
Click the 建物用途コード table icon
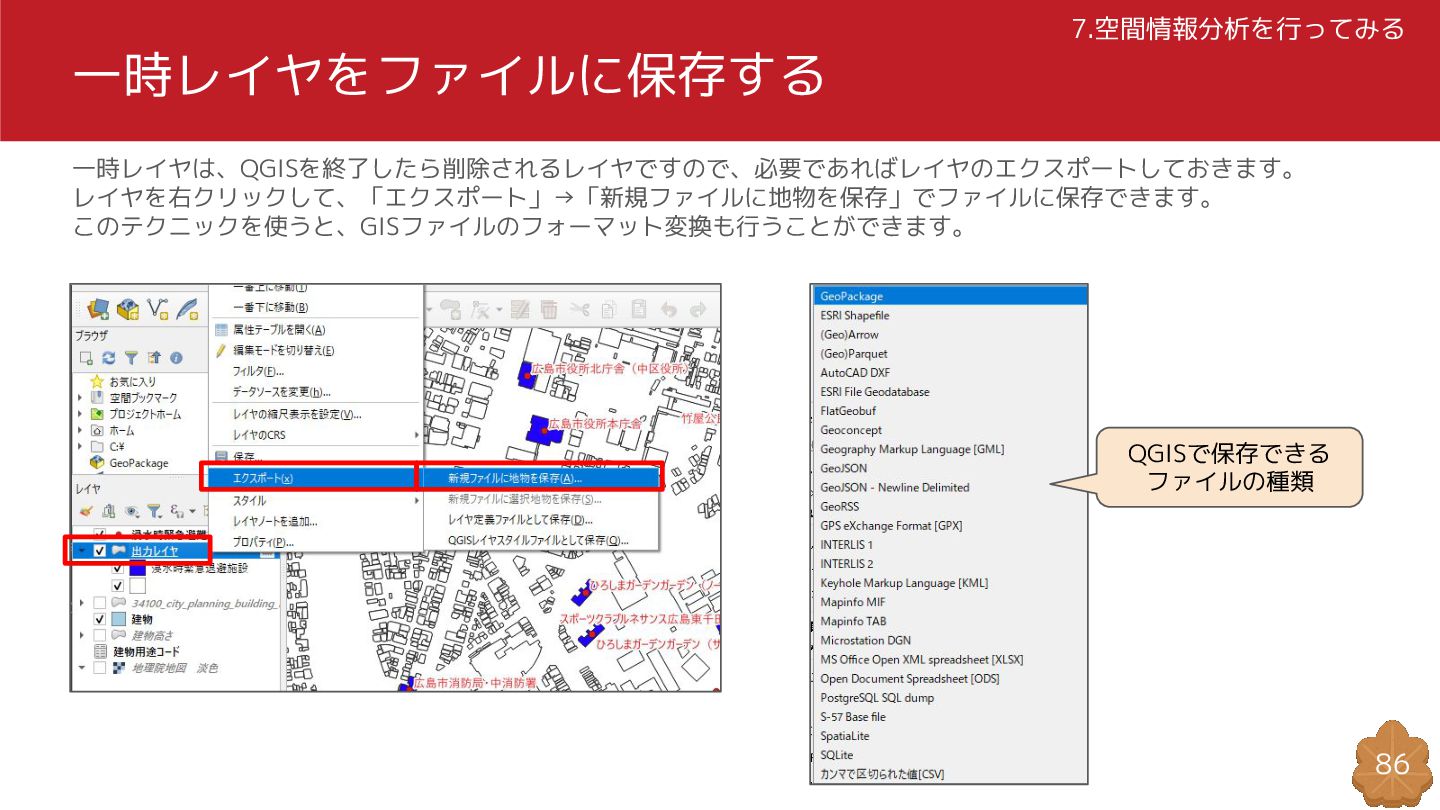point(100,651)
